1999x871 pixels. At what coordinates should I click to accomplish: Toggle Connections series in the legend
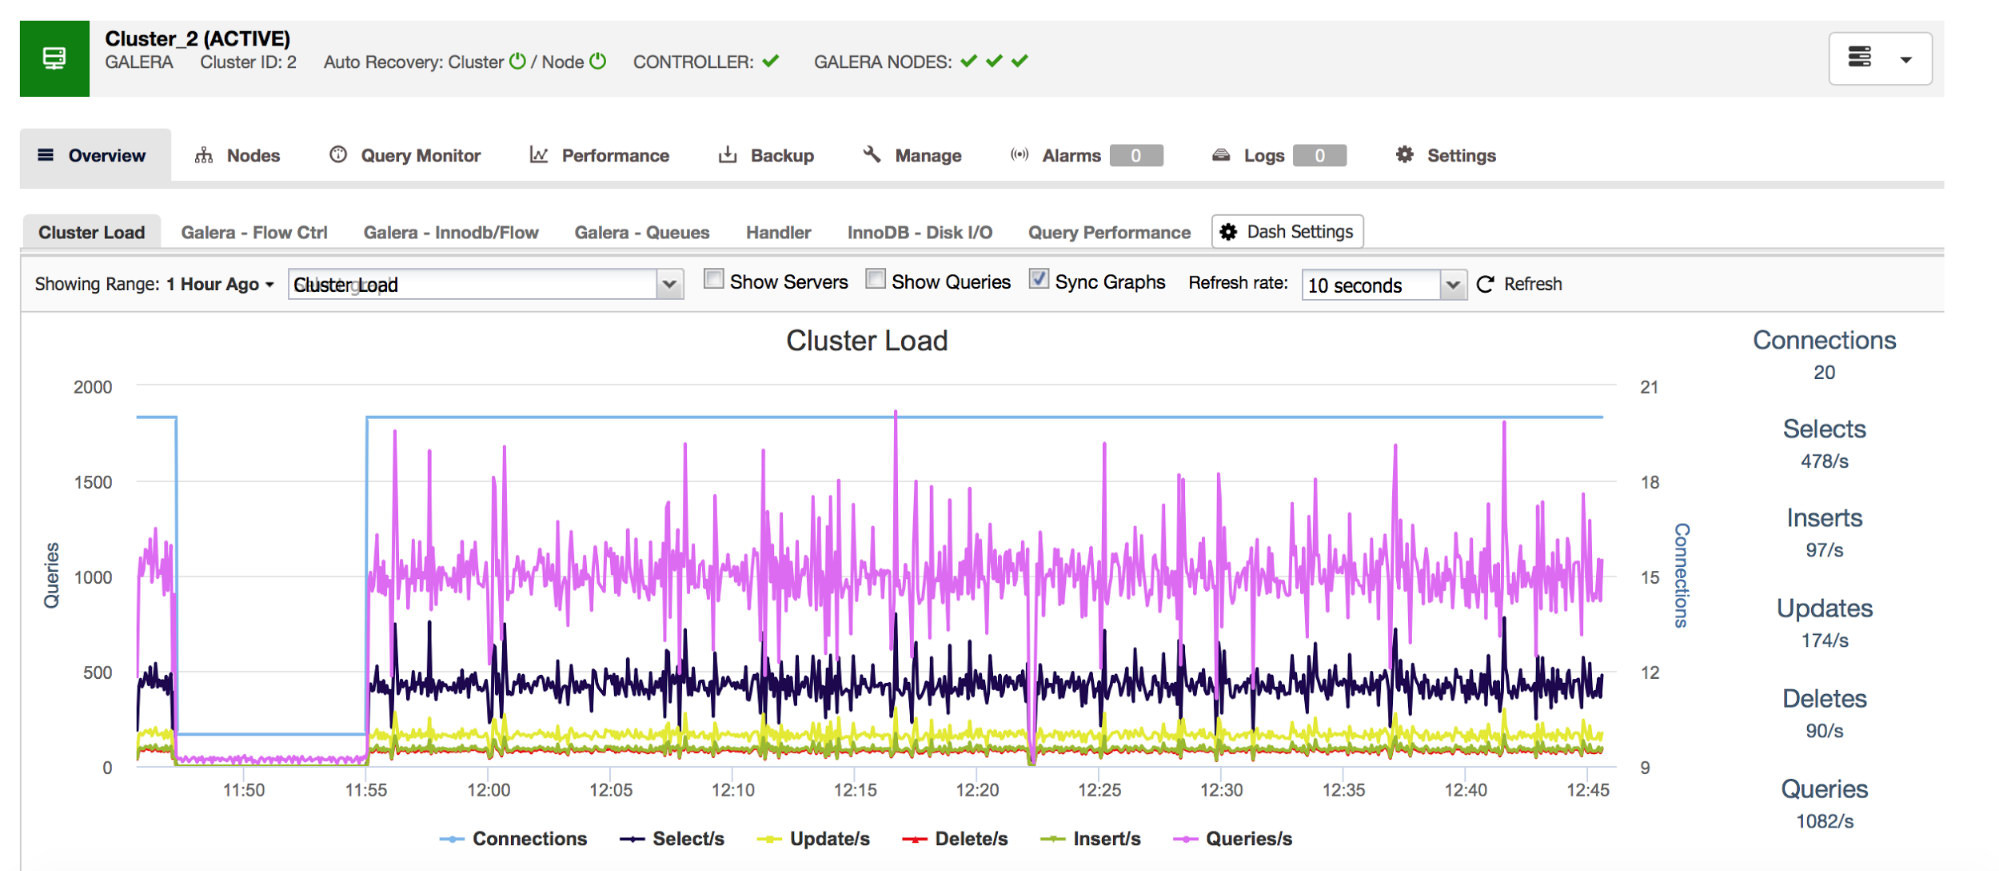pos(513,839)
